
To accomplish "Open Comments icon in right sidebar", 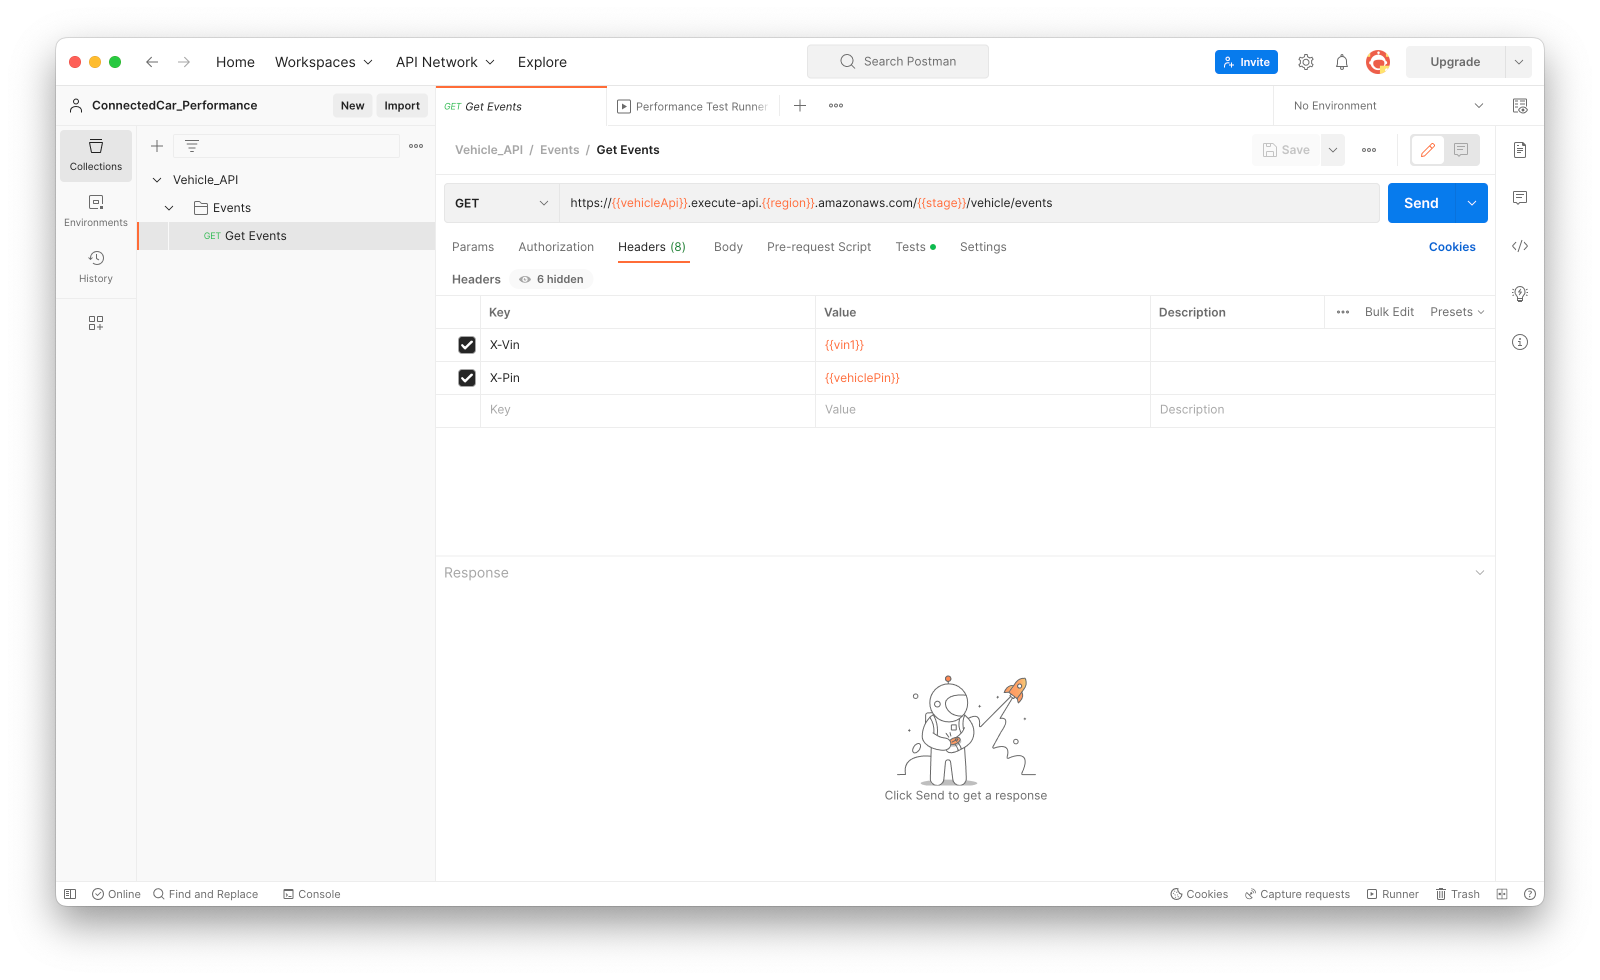I will click(1520, 198).
